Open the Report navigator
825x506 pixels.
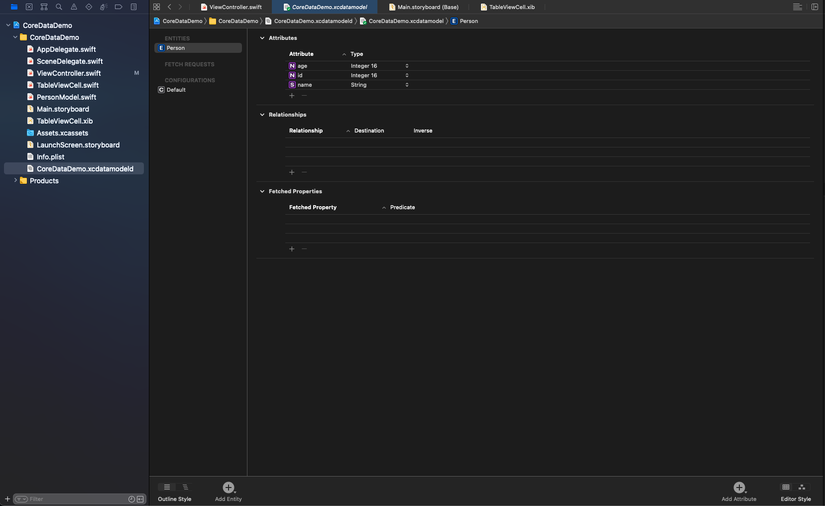(x=134, y=7)
